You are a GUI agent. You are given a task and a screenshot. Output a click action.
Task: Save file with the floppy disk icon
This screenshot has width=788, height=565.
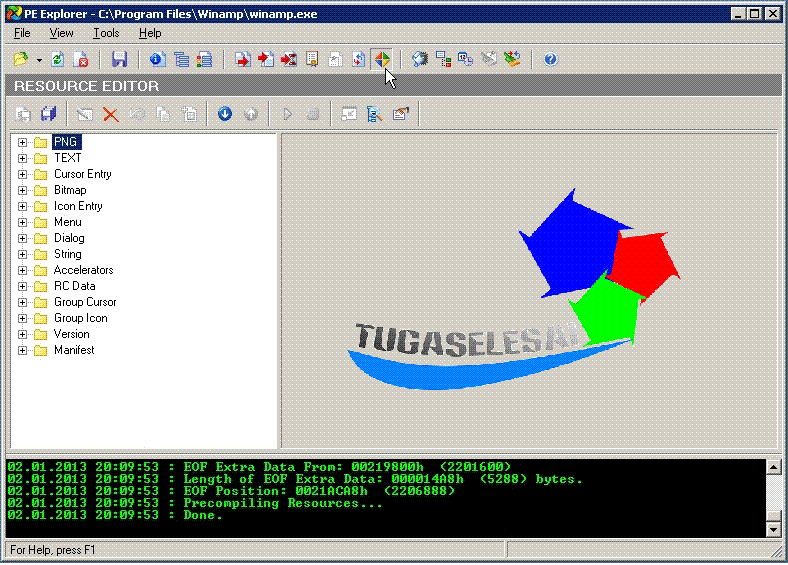click(119, 59)
